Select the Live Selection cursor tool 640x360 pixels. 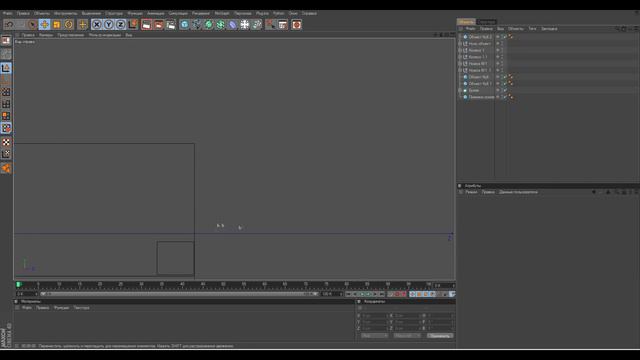(x=33, y=24)
